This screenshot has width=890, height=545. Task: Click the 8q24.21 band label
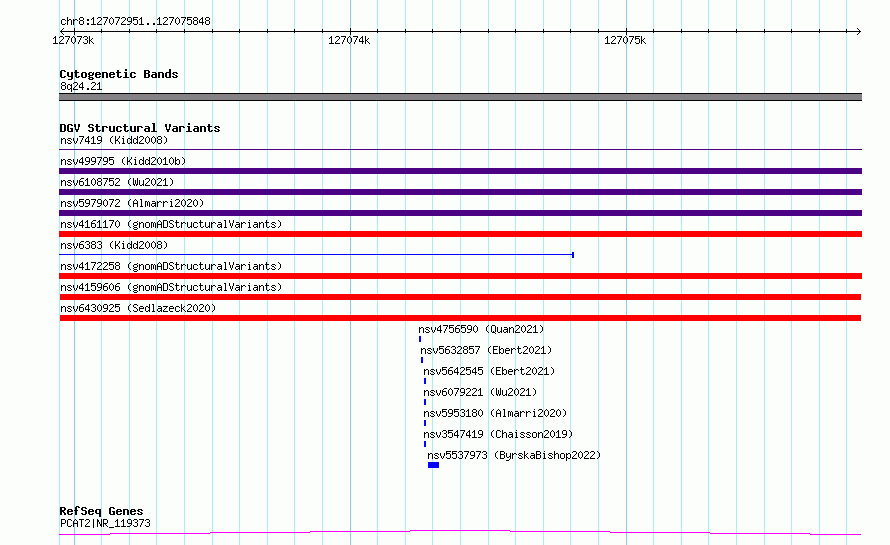(x=81, y=86)
